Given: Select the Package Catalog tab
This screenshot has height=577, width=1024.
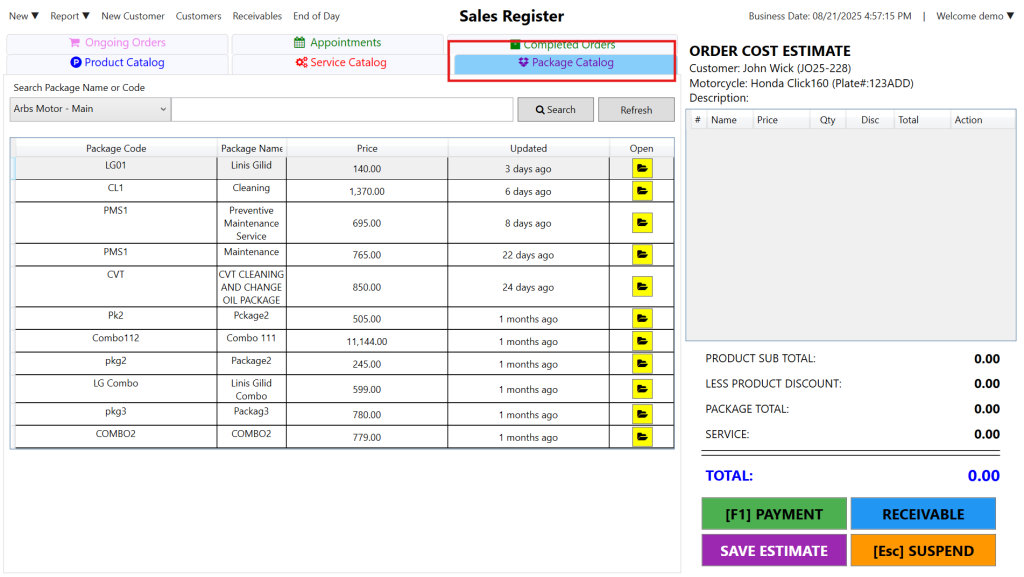Looking at the screenshot, I should coord(564,63).
